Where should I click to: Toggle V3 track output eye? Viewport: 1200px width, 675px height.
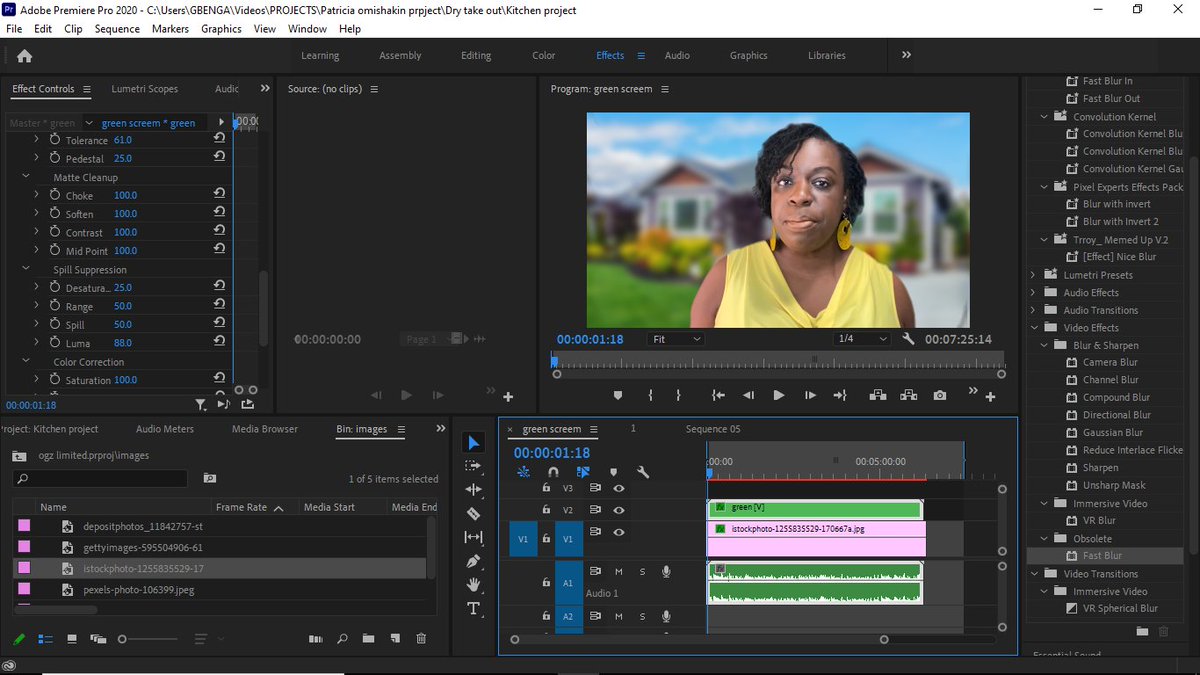click(x=619, y=488)
